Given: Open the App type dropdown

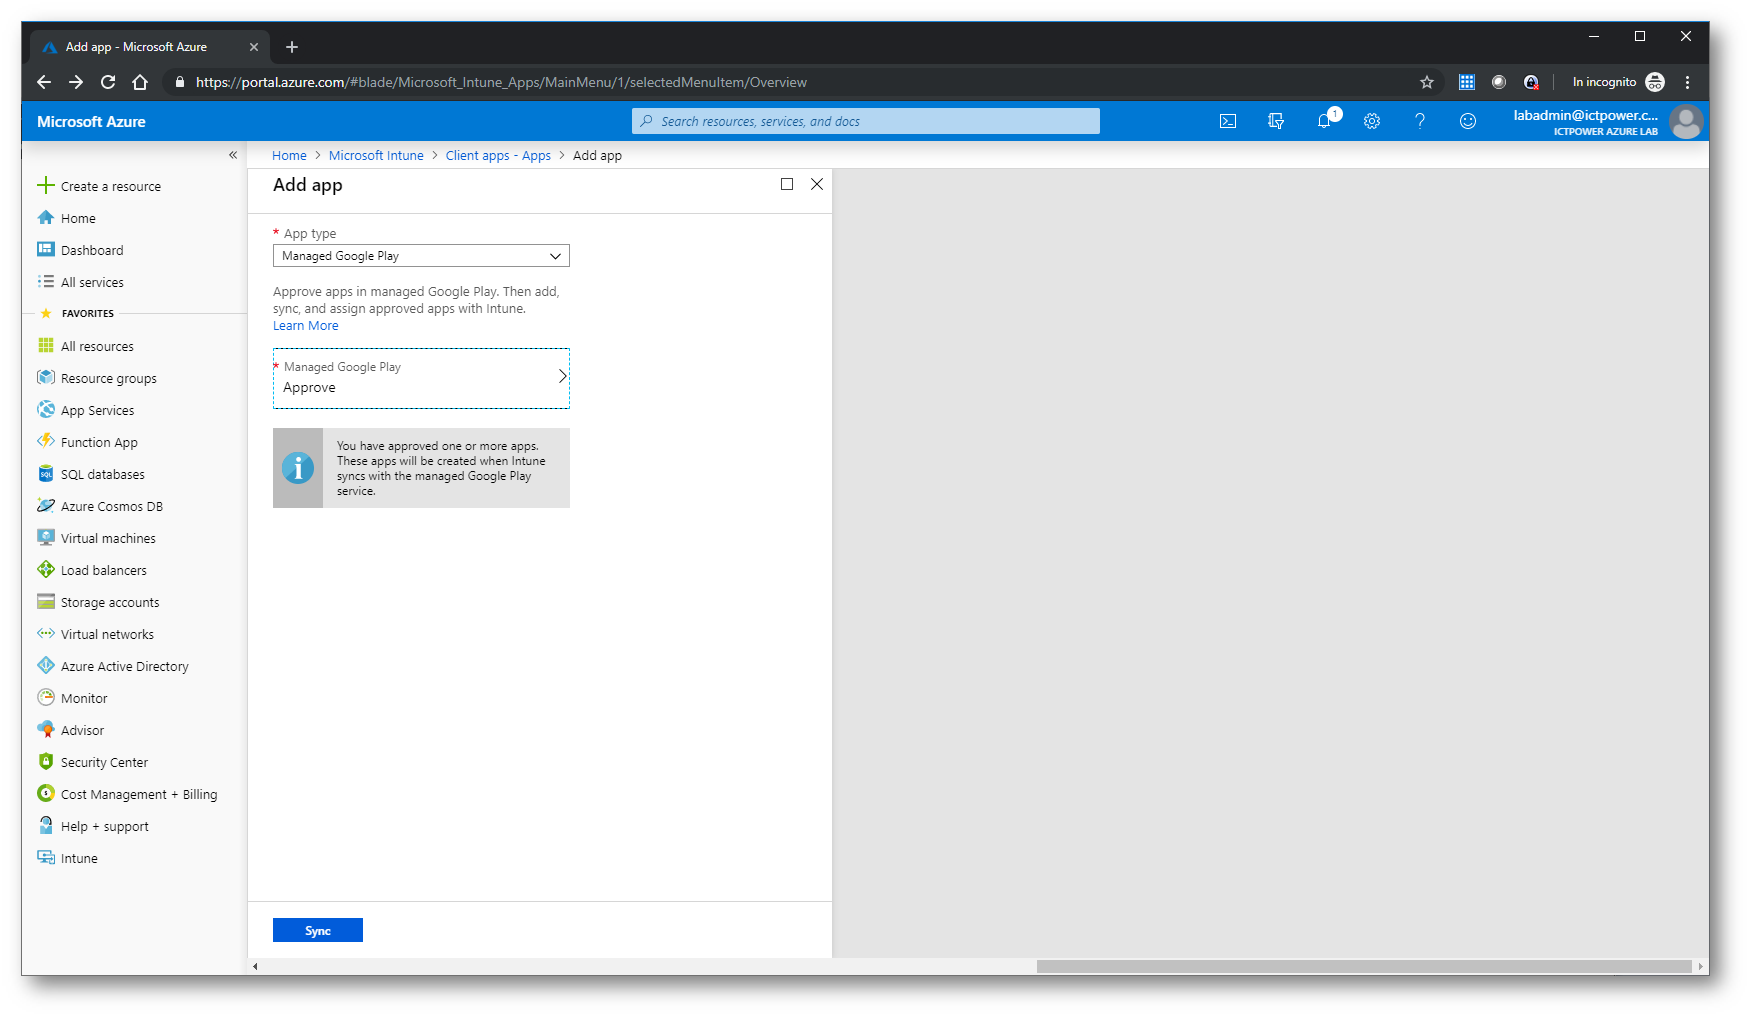Looking at the screenshot, I should [421, 256].
